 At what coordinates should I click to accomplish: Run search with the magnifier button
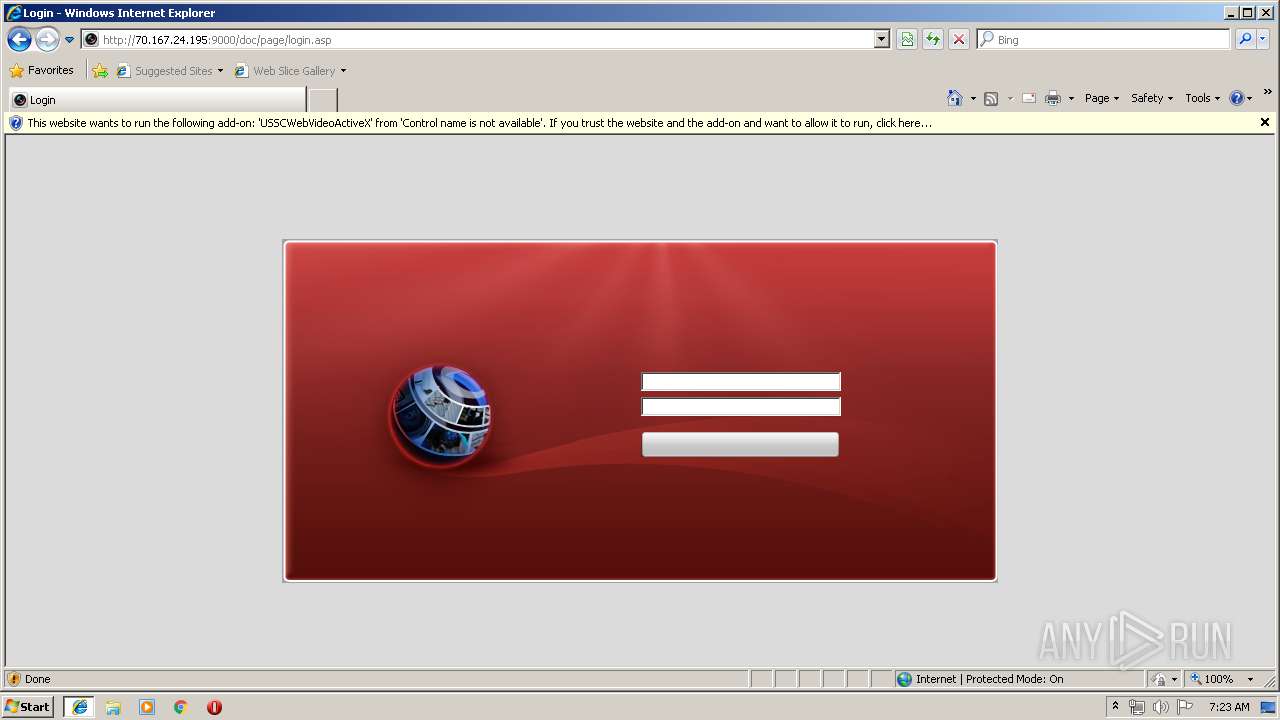1245,40
